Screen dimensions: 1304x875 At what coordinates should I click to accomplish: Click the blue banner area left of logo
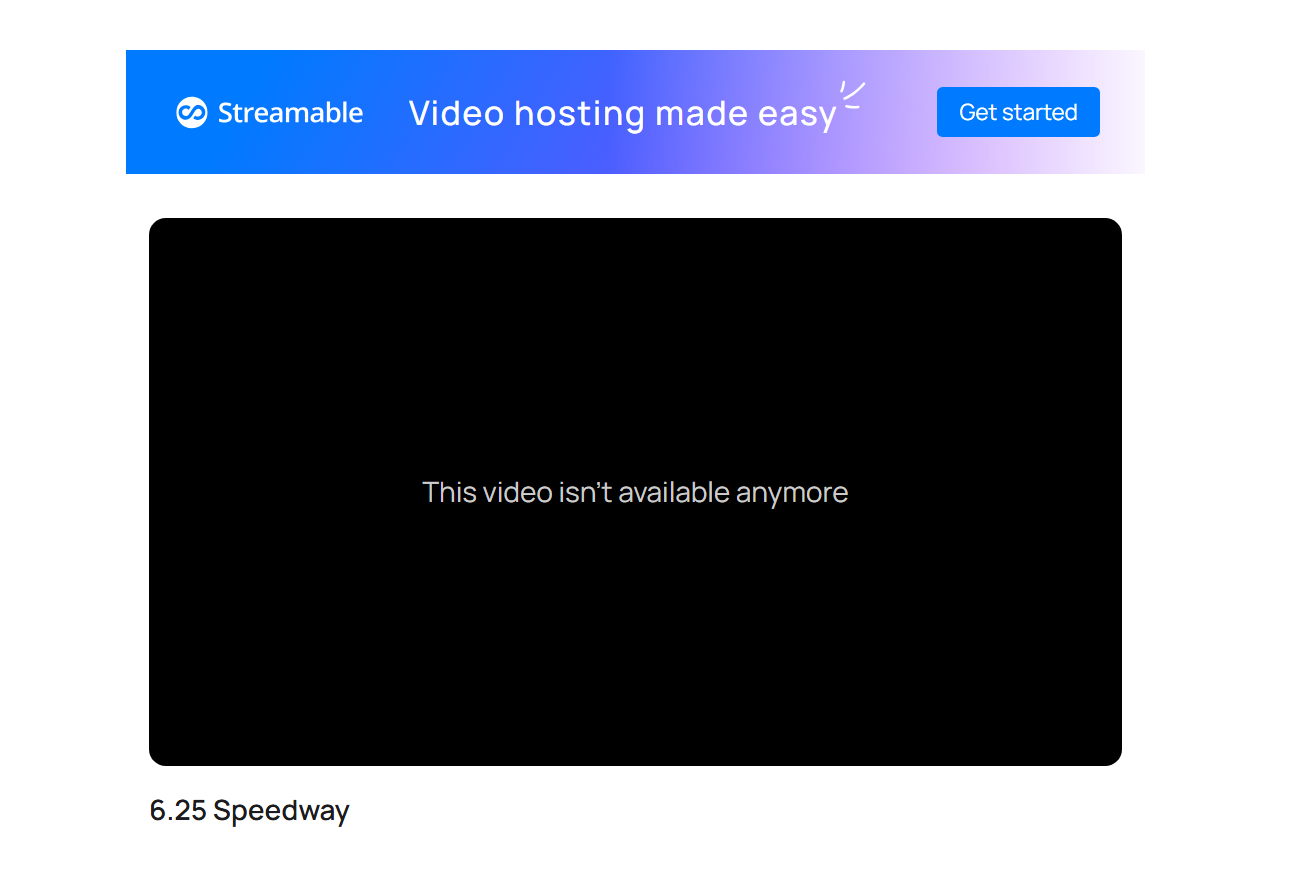coord(150,112)
